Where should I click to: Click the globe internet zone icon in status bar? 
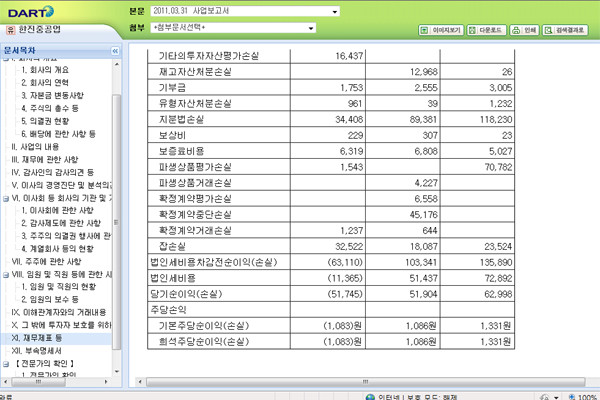pyautogui.click(x=370, y=397)
